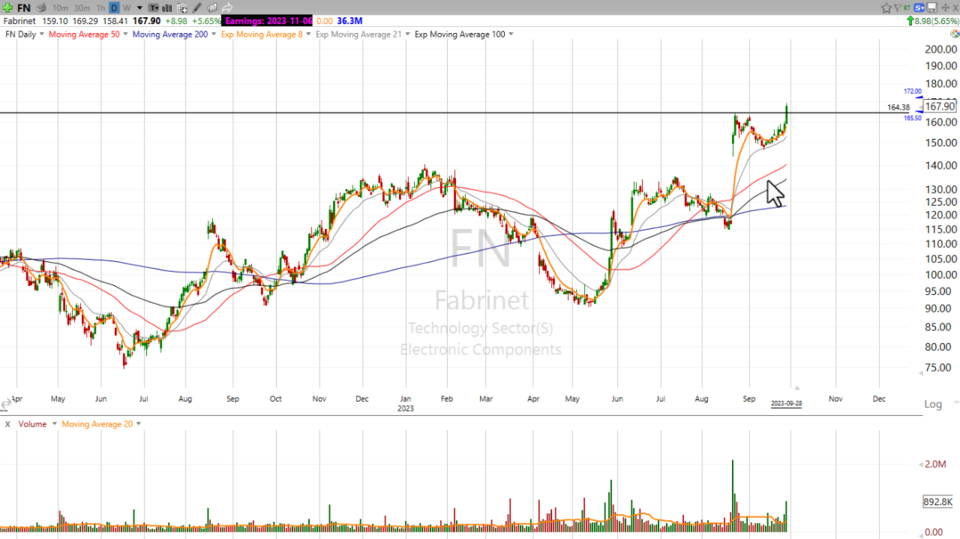Open the Volume indicator dropdown

coord(54,424)
